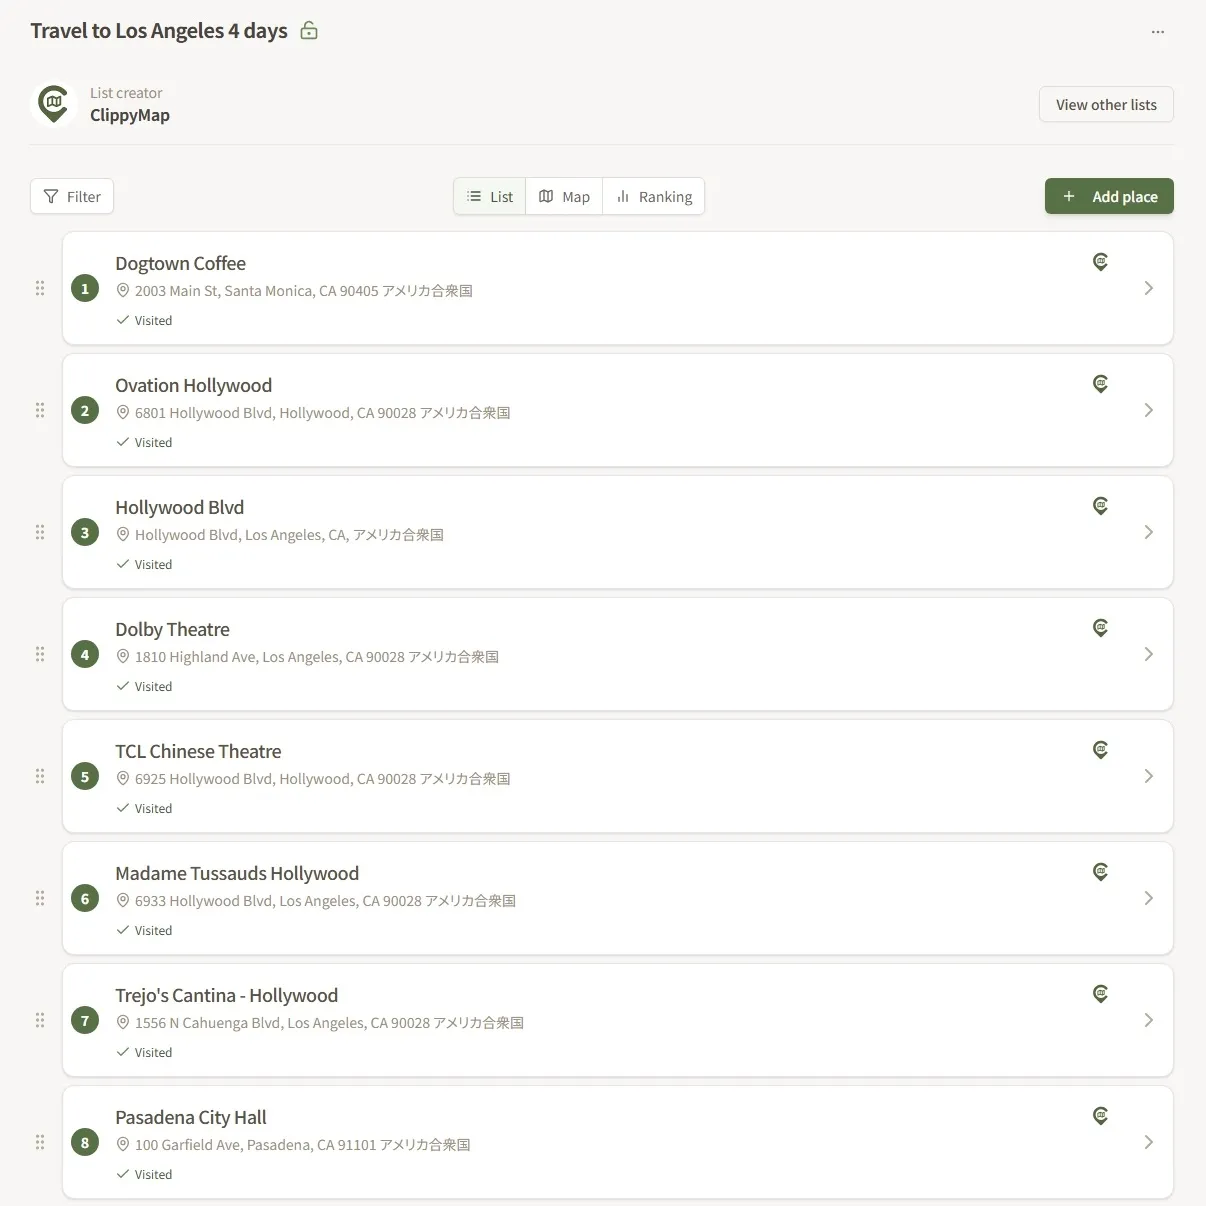Click the ClippyMap creator avatar logo

[54, 103]
